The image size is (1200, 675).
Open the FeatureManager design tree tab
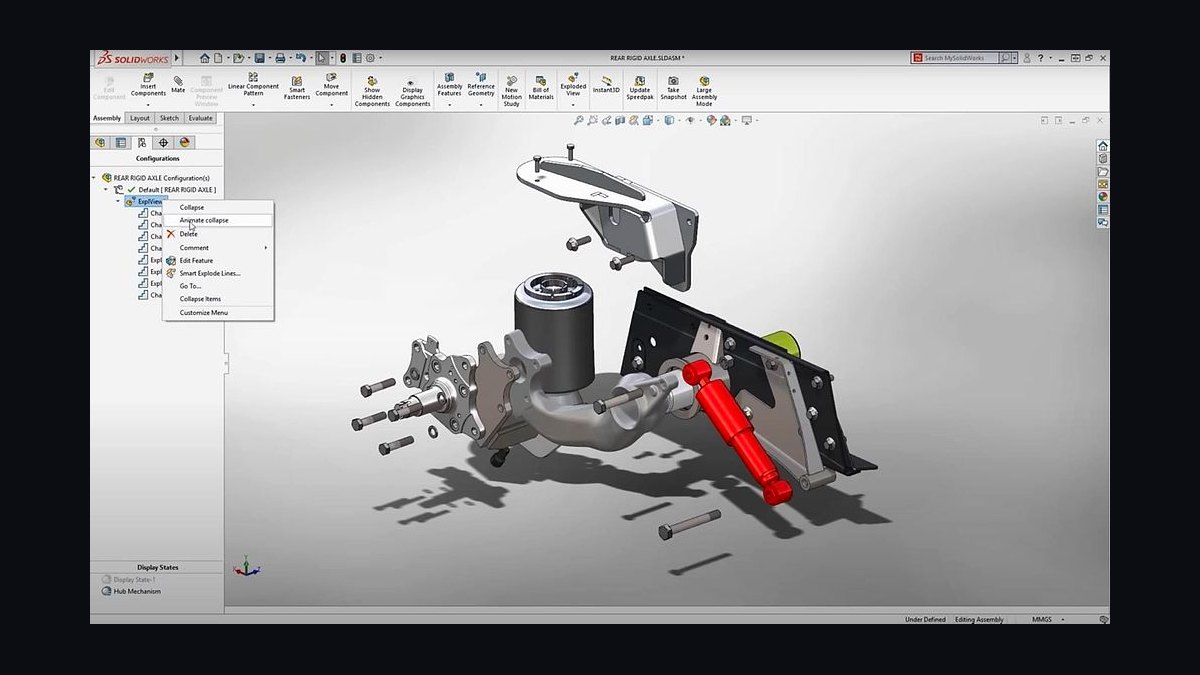100,143
